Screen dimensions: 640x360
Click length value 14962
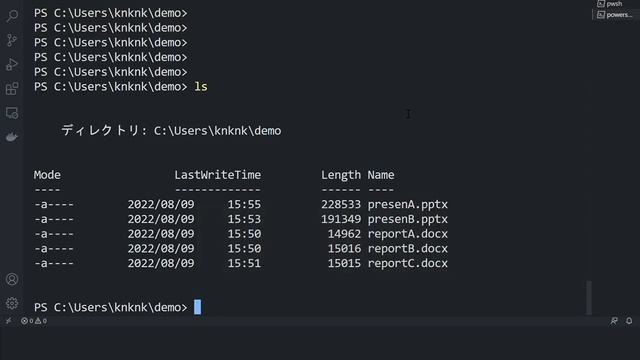tap(344, 234)
